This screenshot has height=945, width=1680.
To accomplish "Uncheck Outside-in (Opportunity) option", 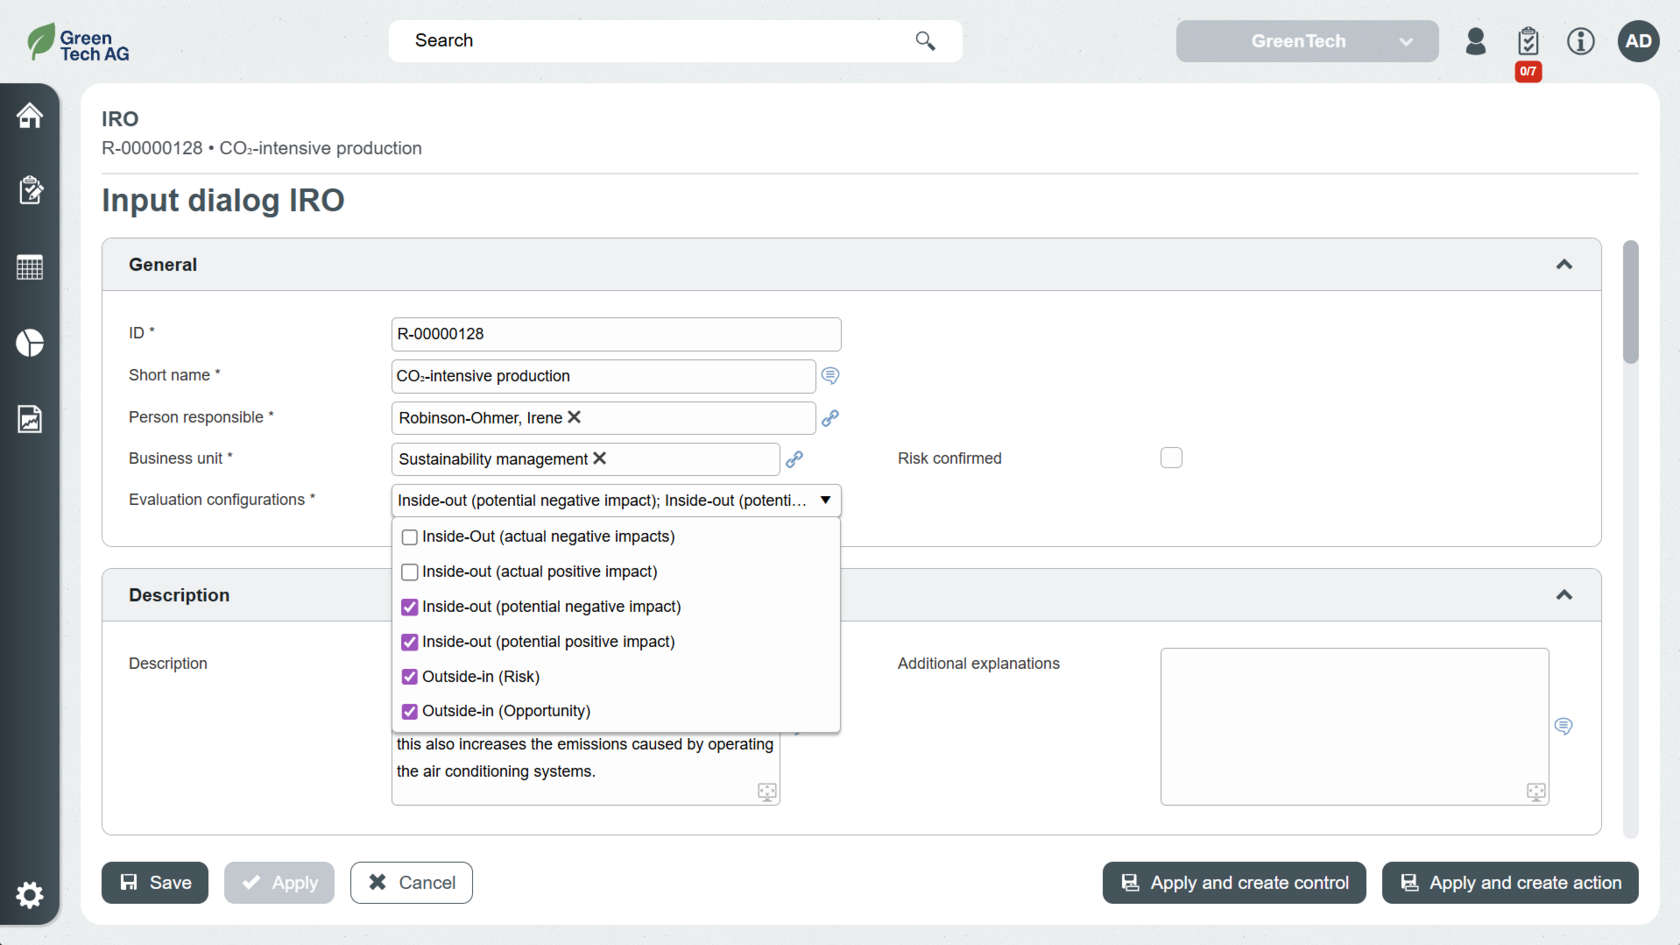I will point(410,712).
